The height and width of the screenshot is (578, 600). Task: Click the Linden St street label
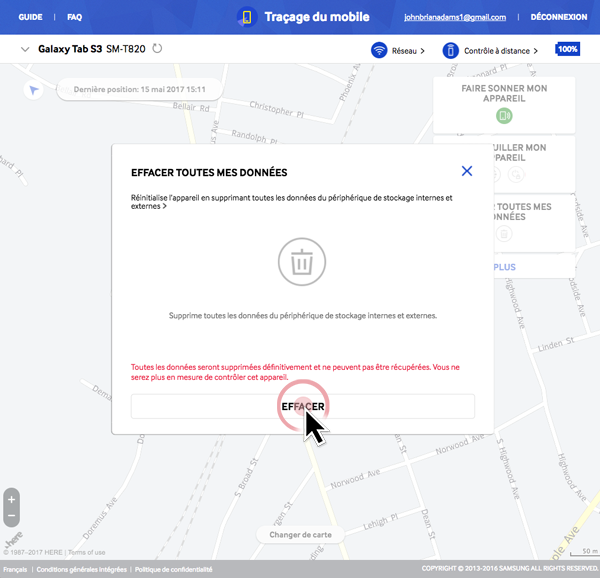(556, 344)
